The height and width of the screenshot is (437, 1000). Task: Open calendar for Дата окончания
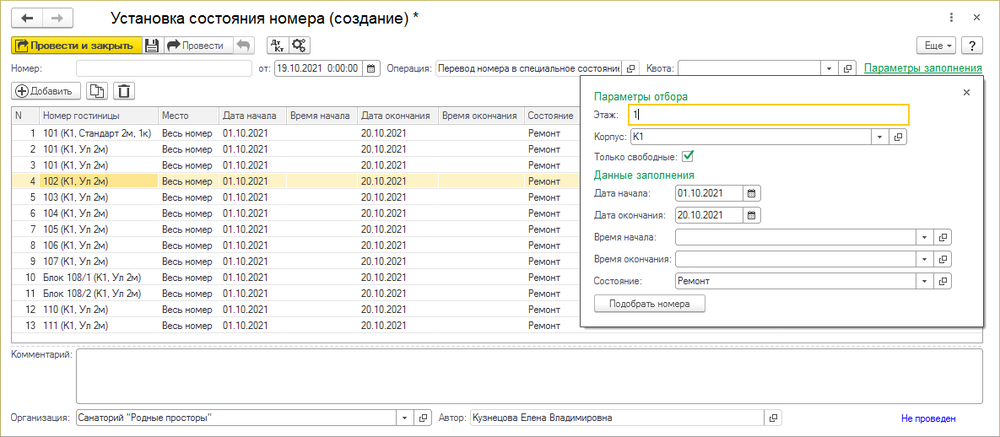pyautogui.click(x=752, y=215)
